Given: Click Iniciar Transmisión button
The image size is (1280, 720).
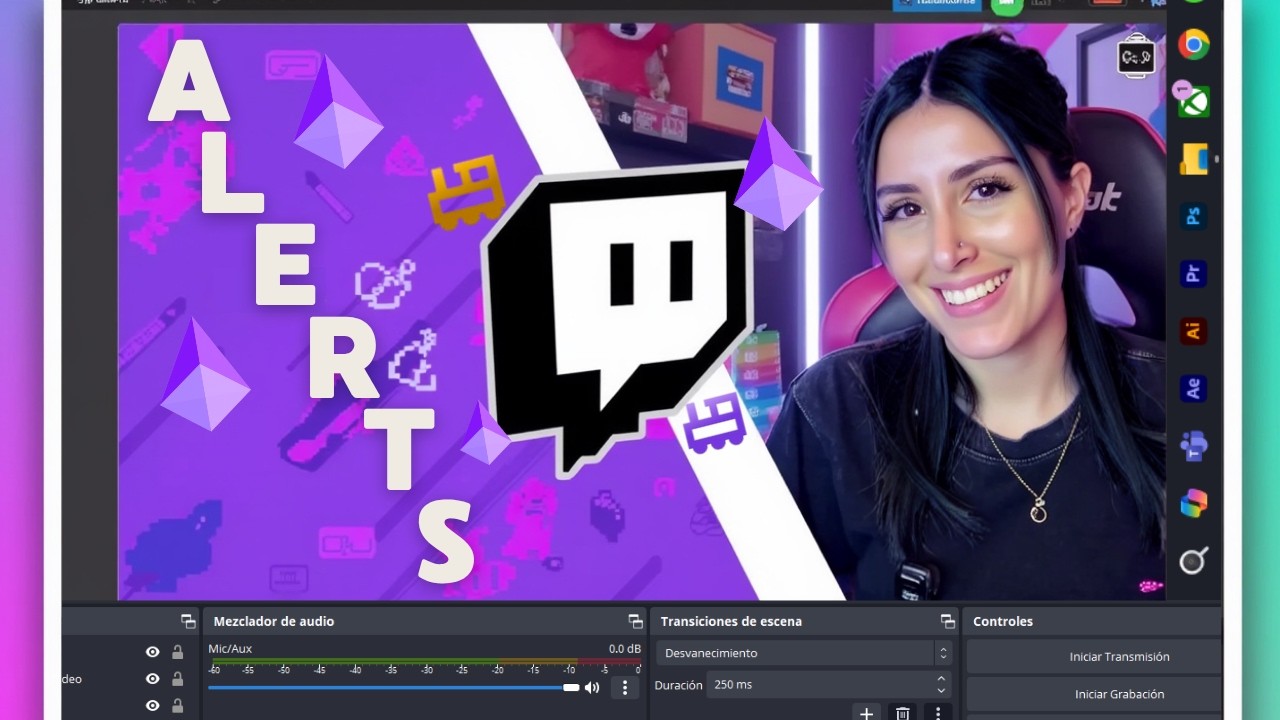Looking at the screenshot, I should point(1093,657).
